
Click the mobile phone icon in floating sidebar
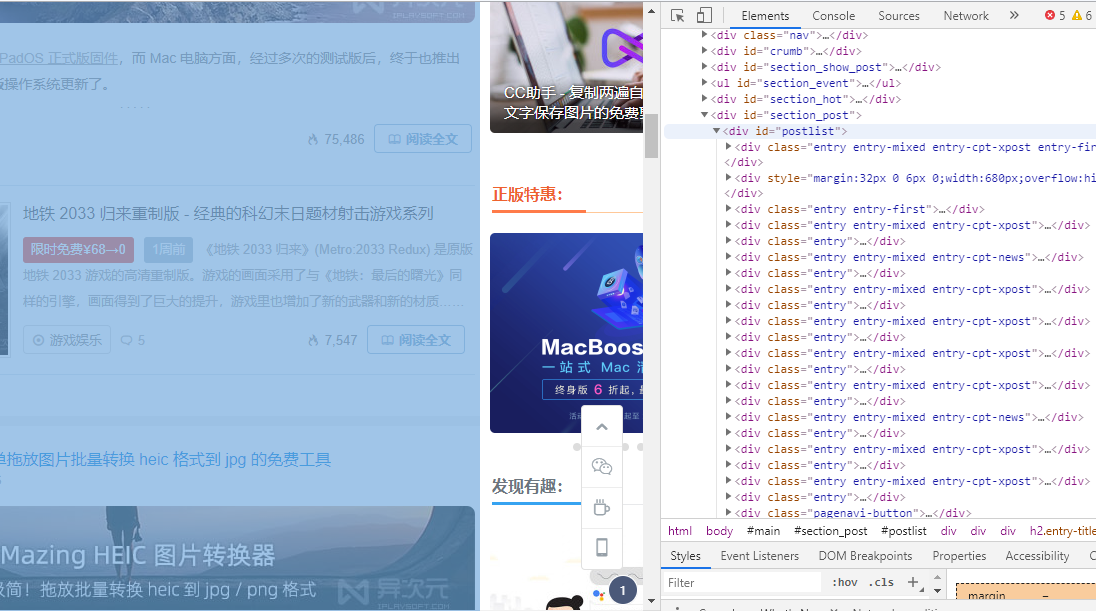[602, 547]
